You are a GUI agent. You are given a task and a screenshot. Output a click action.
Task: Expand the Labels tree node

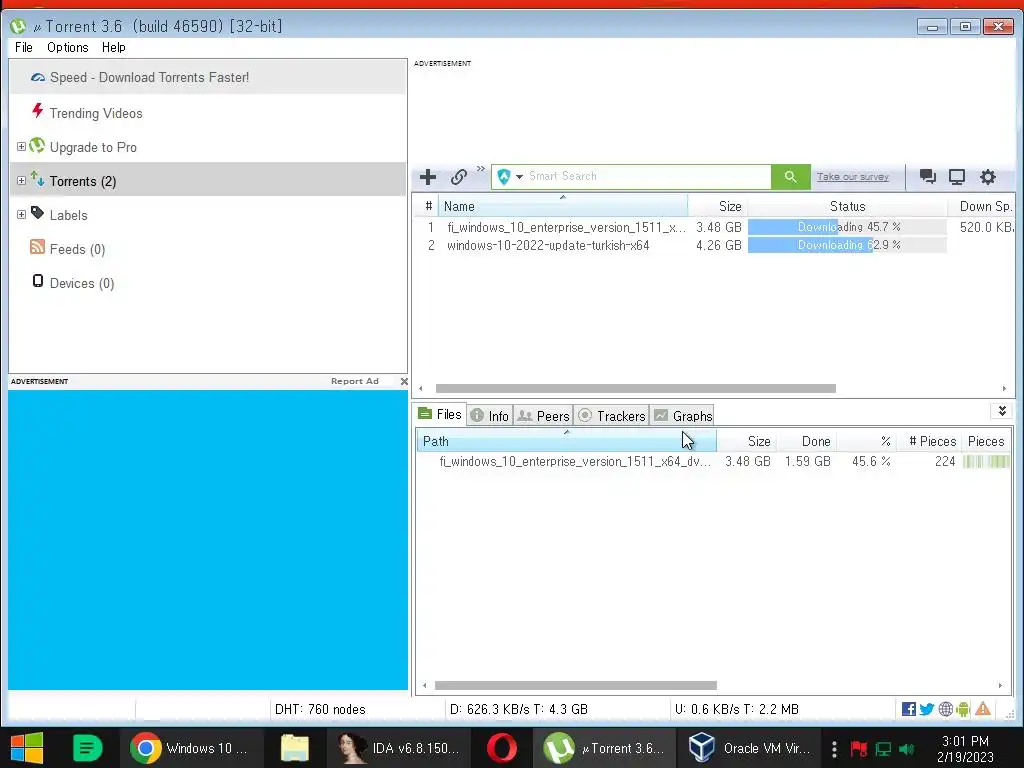[x=21, y=214]
